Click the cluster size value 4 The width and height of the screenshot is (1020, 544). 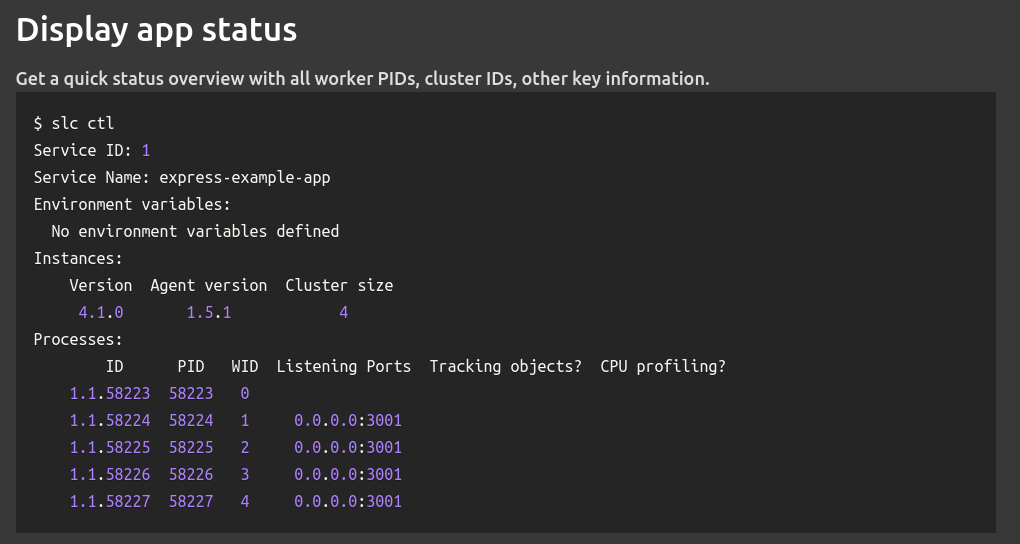point(343,312)
